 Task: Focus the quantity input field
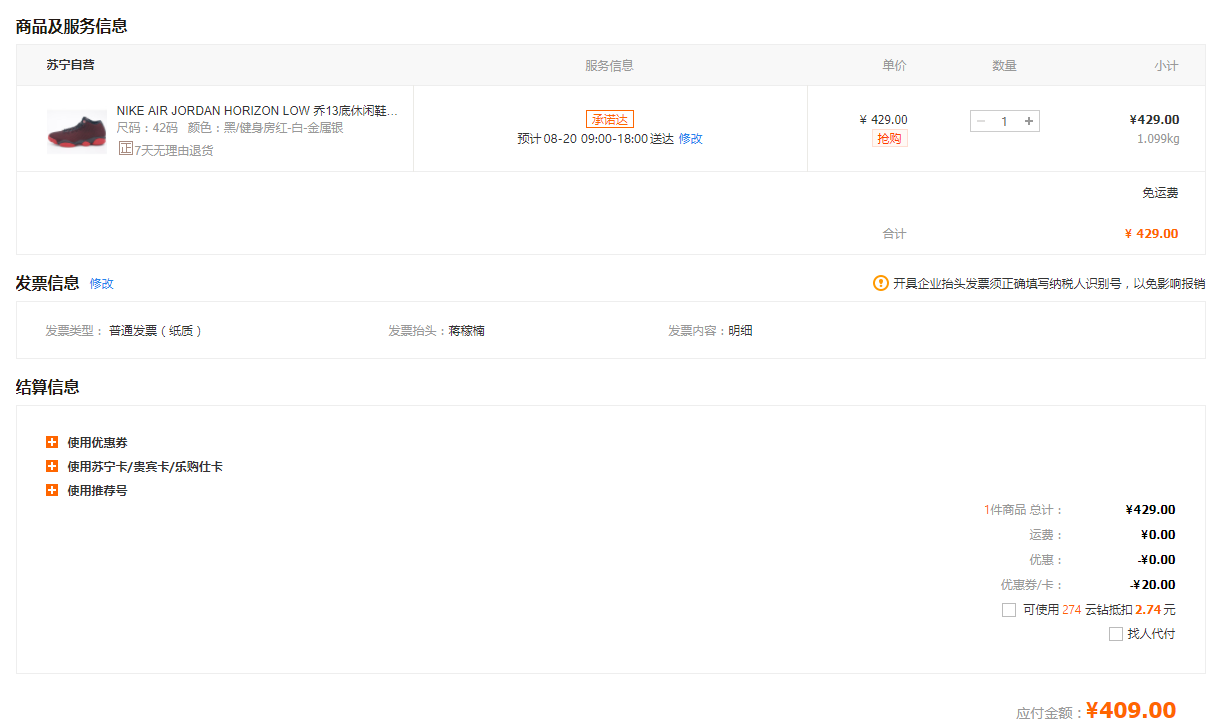pyautogui.click(x=1005, y=121)
